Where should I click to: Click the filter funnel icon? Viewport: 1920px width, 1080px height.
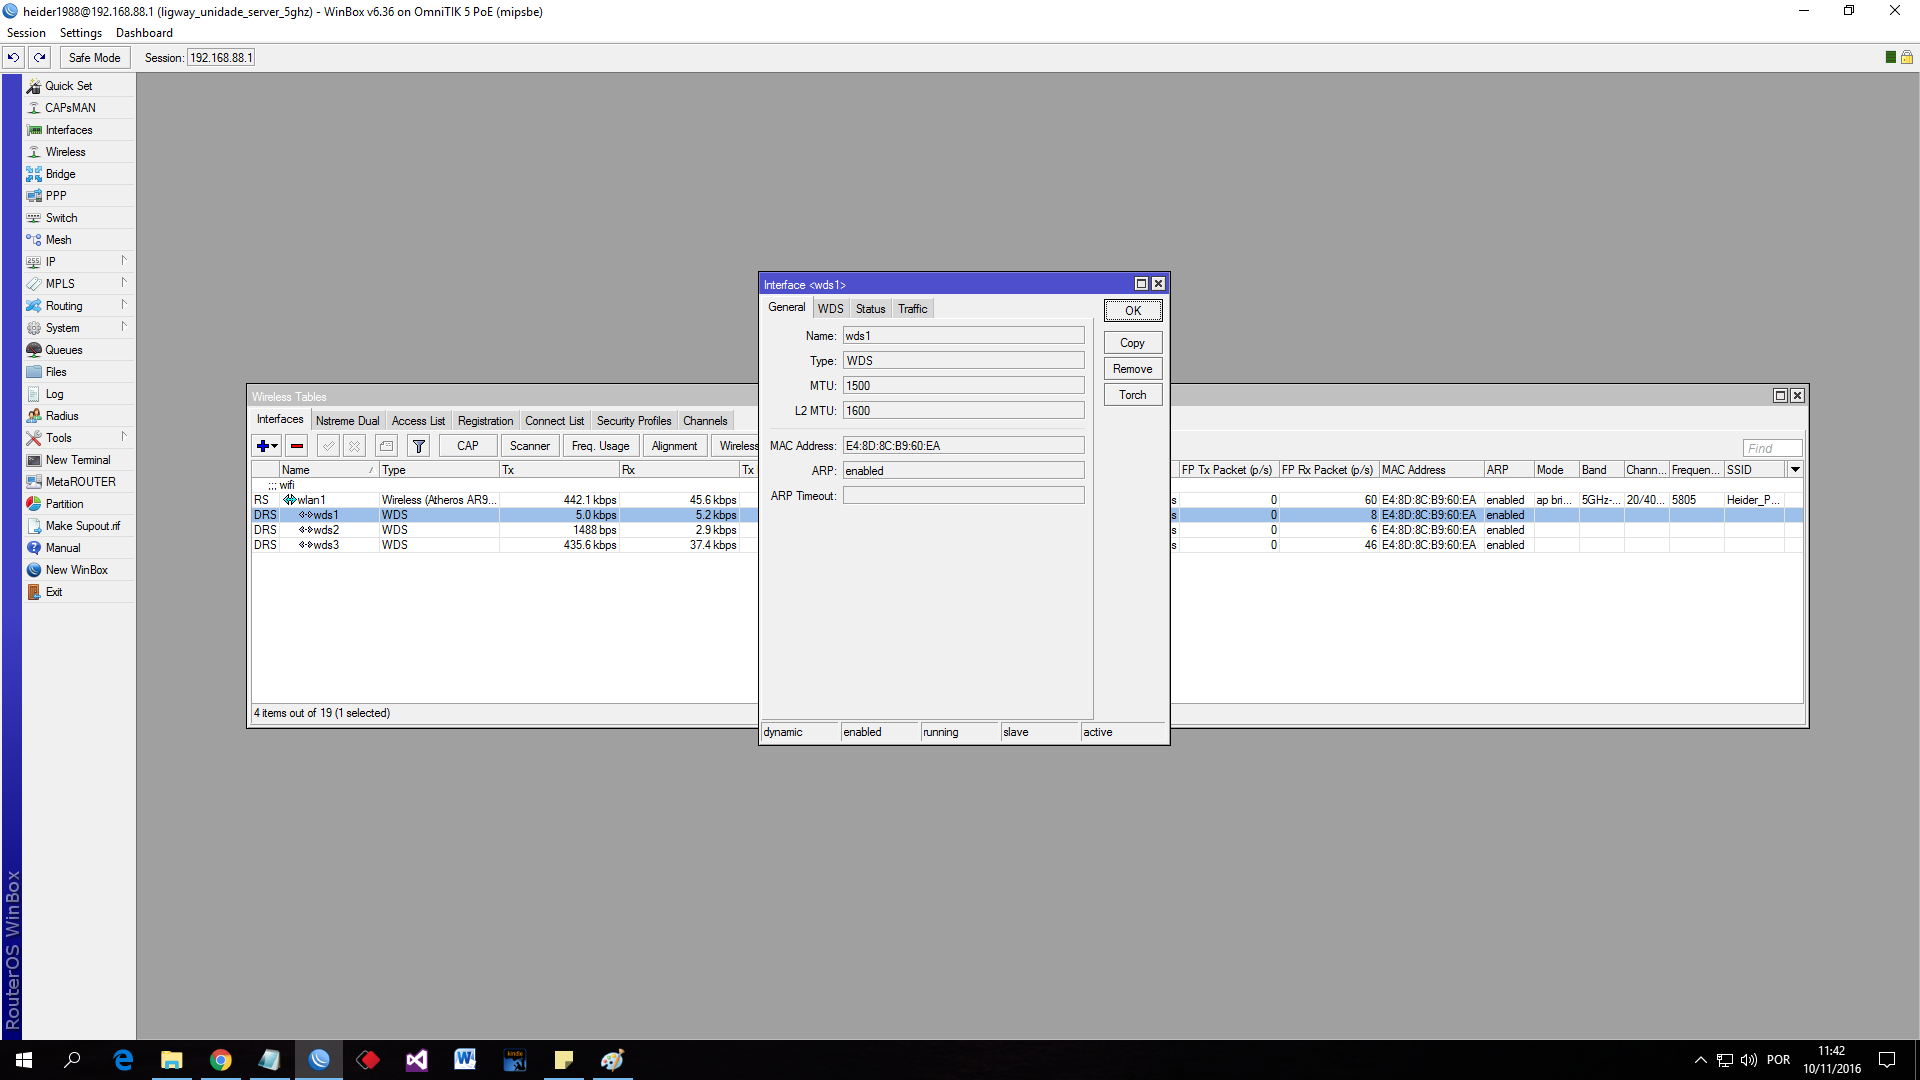click(x=419, y=446)
